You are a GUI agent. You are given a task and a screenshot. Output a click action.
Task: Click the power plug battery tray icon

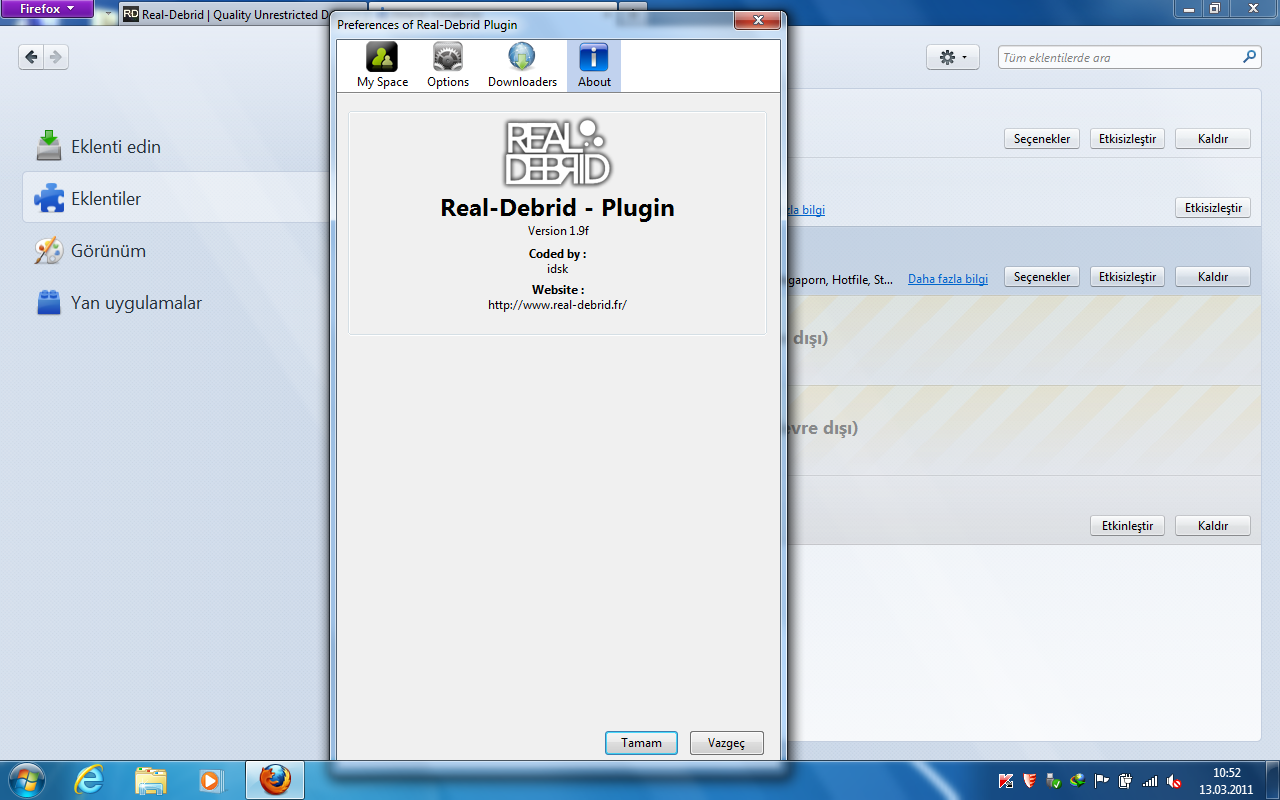tap(1126, 781)
